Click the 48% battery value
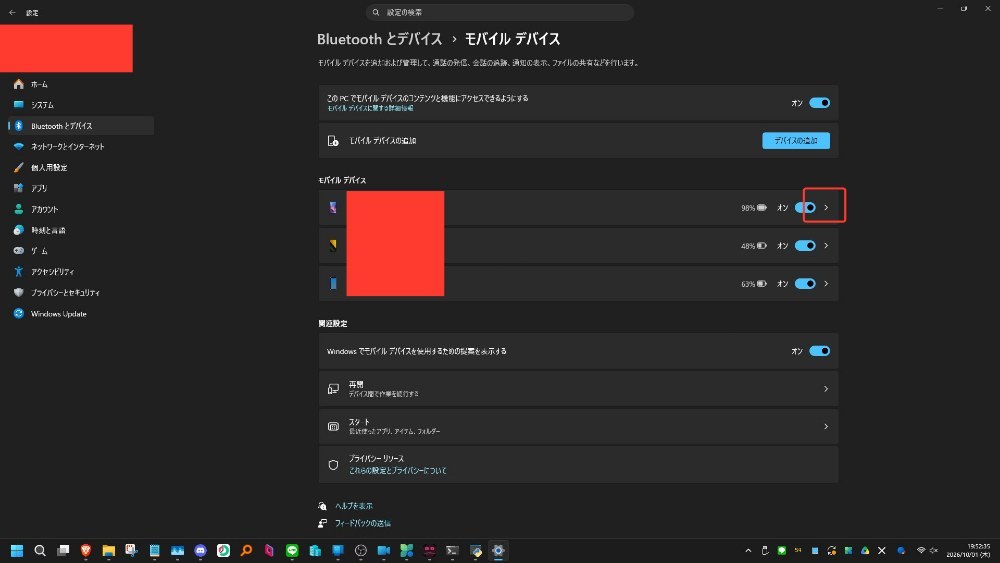Screen dimensions: 1000x563 (747, 246)
